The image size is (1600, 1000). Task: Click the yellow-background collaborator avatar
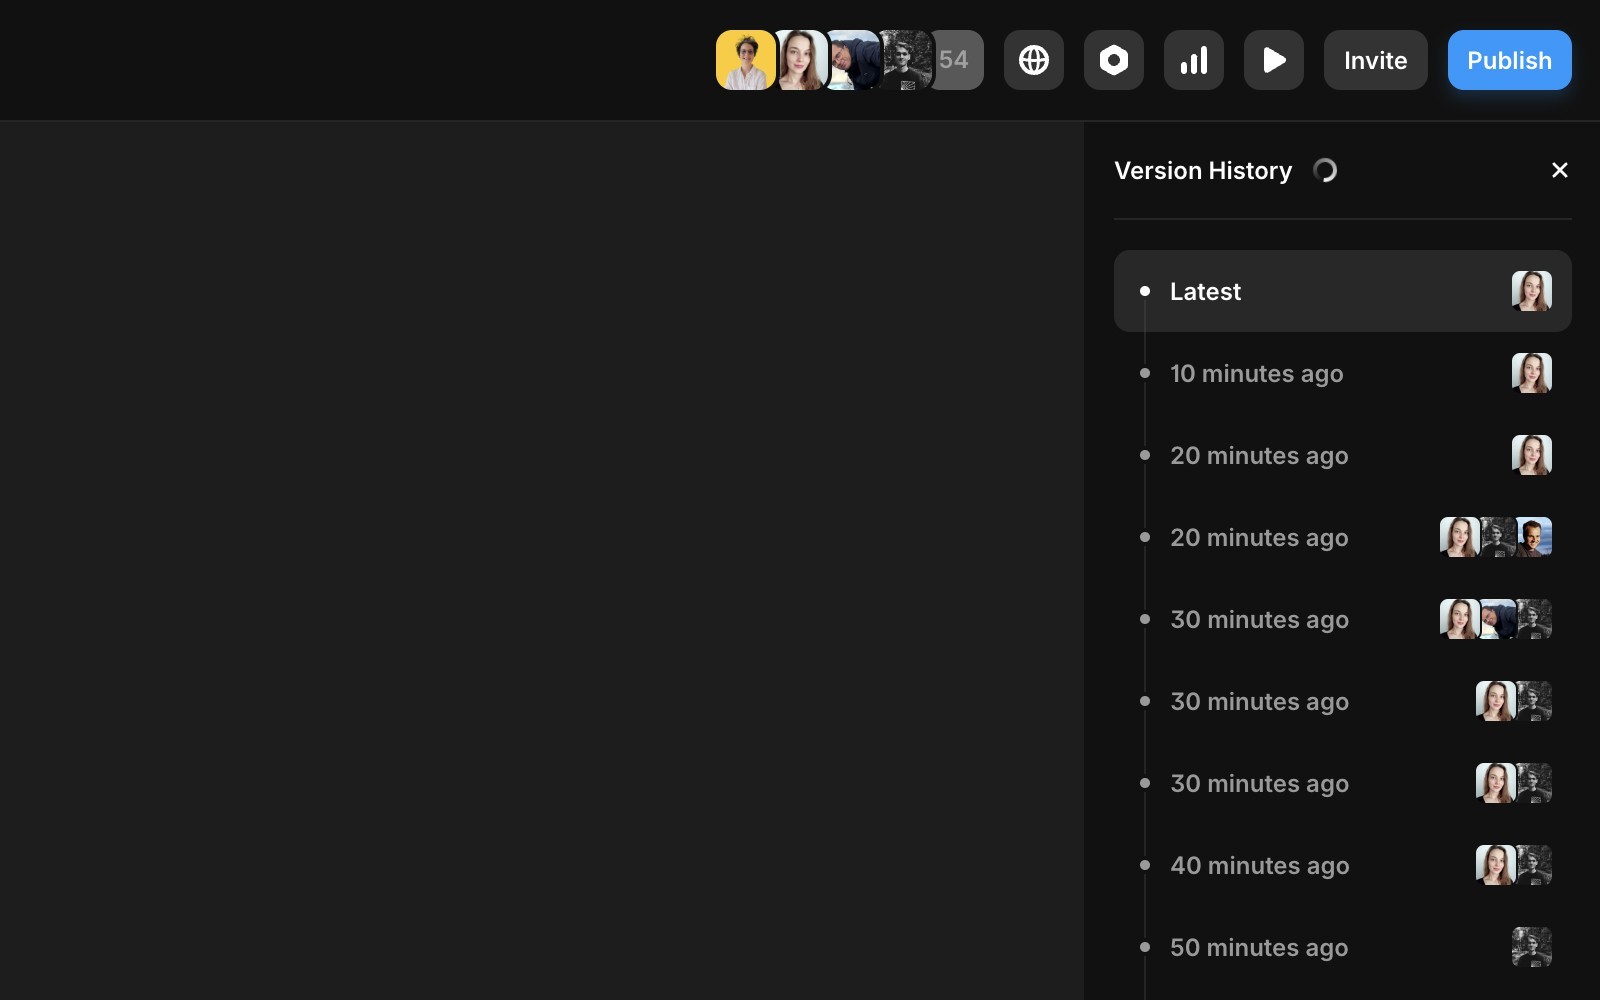(745, 60)
